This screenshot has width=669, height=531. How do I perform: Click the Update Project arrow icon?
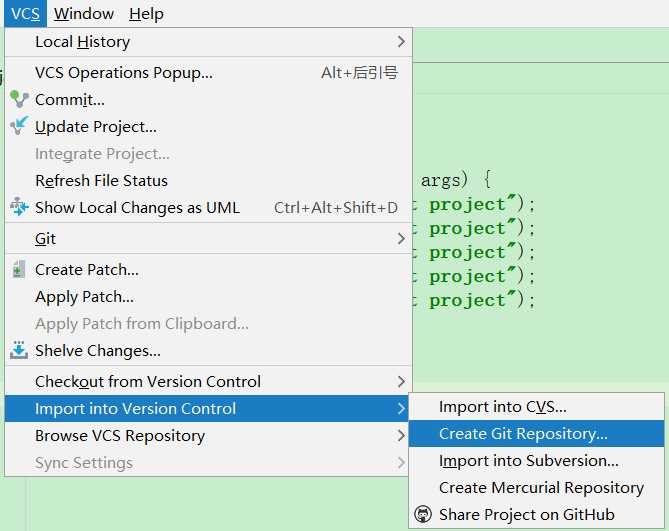point(19,126)
